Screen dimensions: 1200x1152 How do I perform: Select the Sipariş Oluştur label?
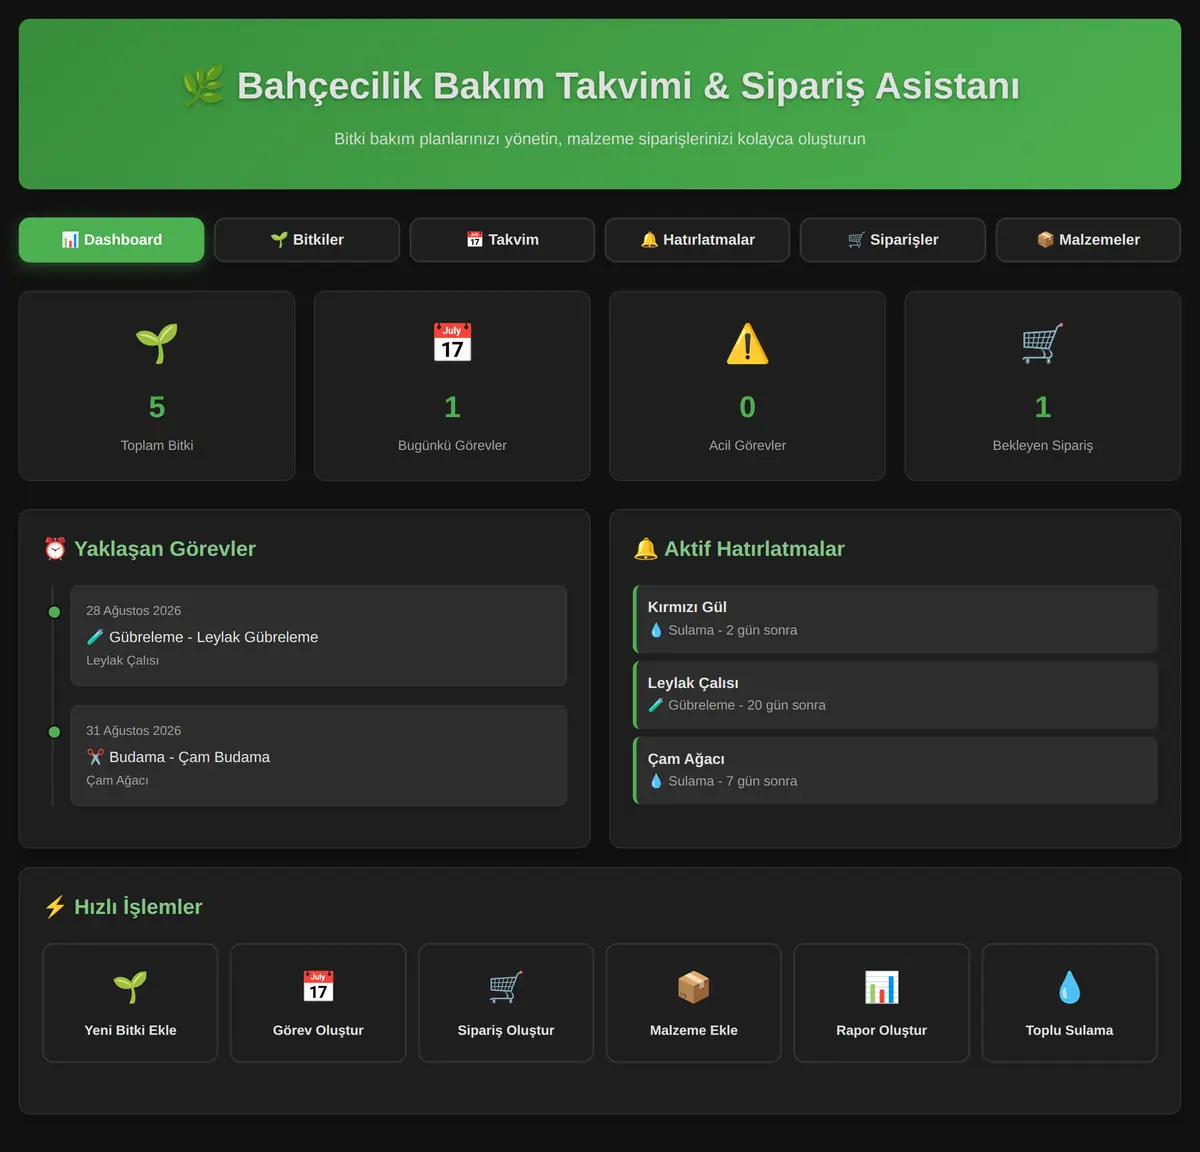coord(506,1030)
